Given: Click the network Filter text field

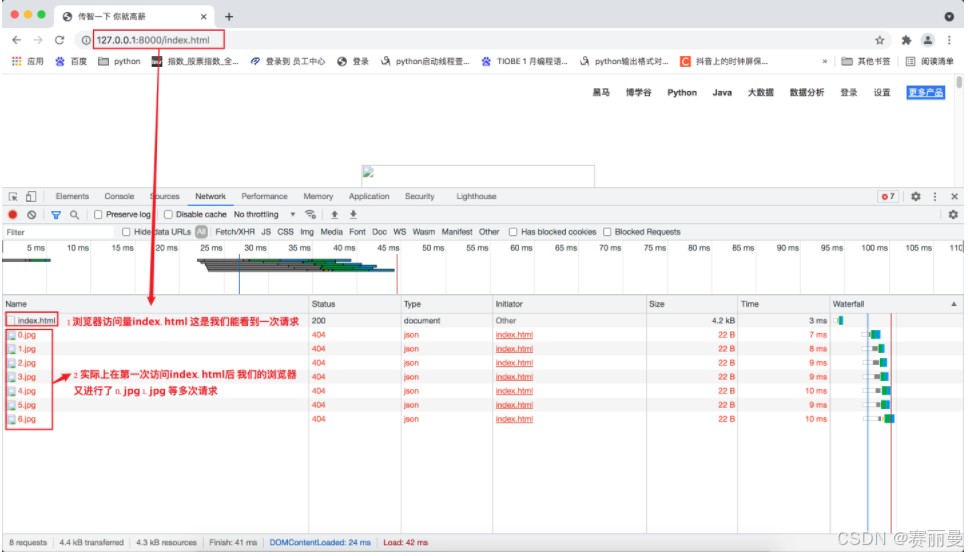Looking at the screenshot, I should [x=55, y=232].
